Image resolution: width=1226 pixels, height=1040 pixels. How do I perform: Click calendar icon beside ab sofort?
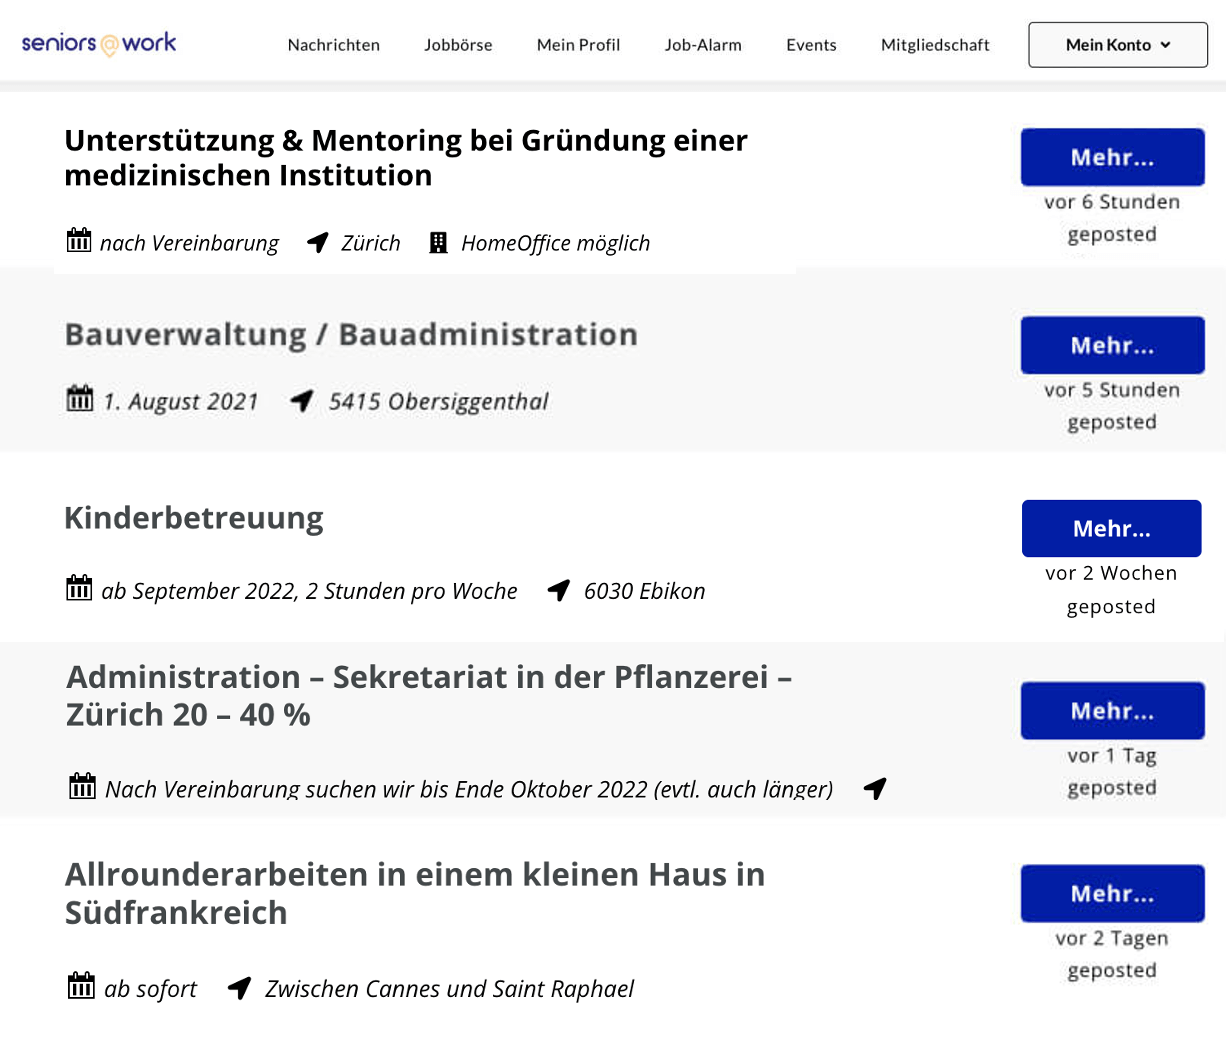81,985
